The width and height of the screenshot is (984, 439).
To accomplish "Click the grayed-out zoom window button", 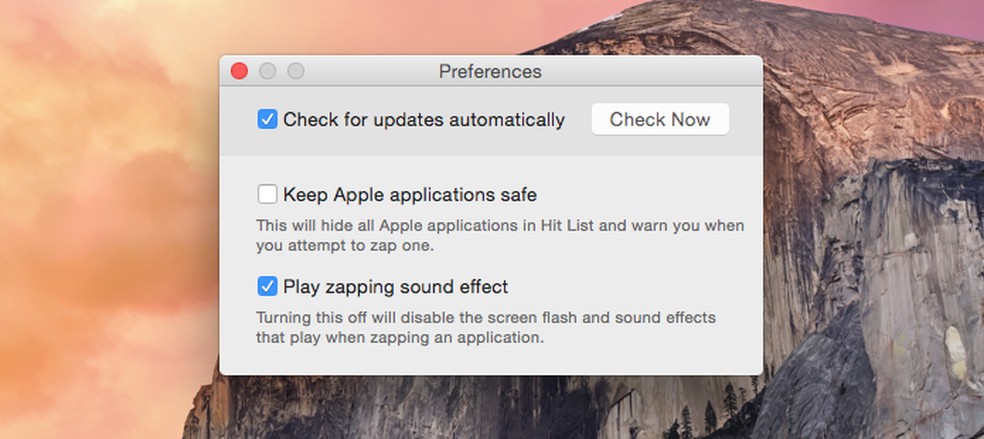I will click(x=295, y=71).
